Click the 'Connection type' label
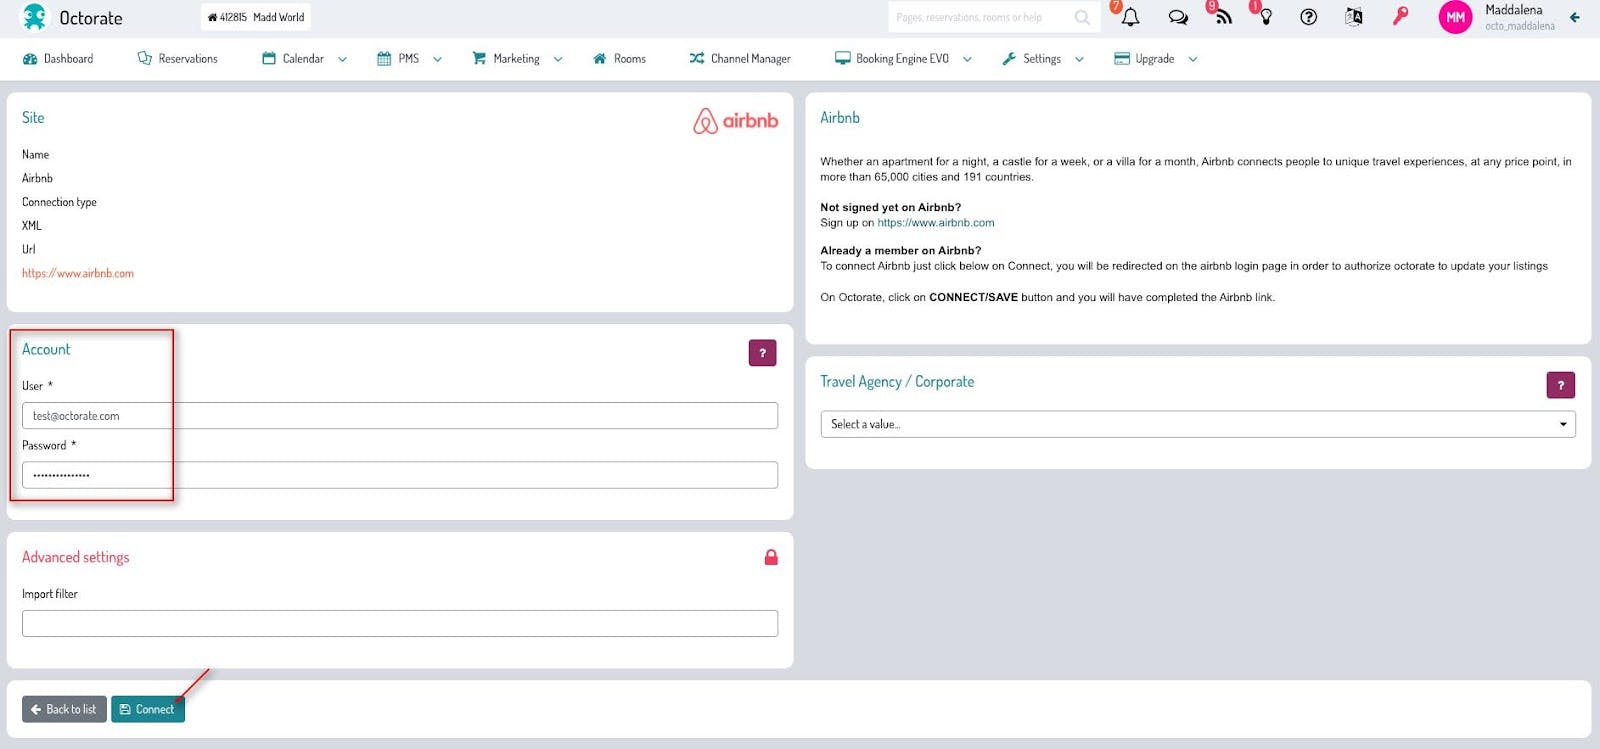This screenshot has width=1600, height=749. 60,202
